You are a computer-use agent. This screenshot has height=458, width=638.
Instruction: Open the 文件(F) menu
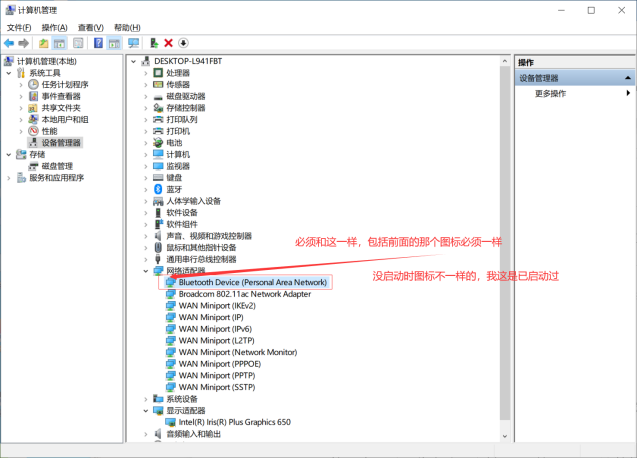[19, 28]
